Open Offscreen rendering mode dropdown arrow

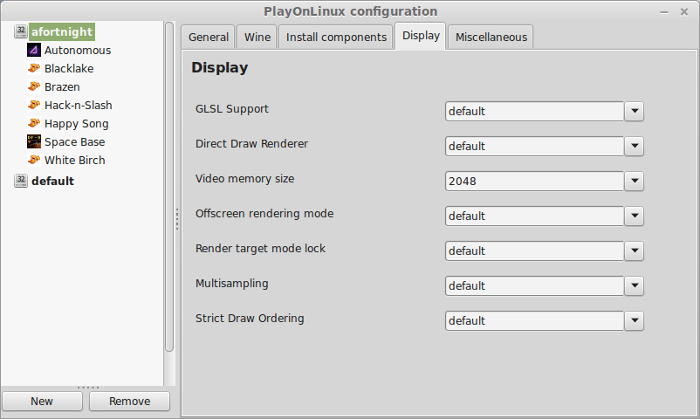coord(634,216)
